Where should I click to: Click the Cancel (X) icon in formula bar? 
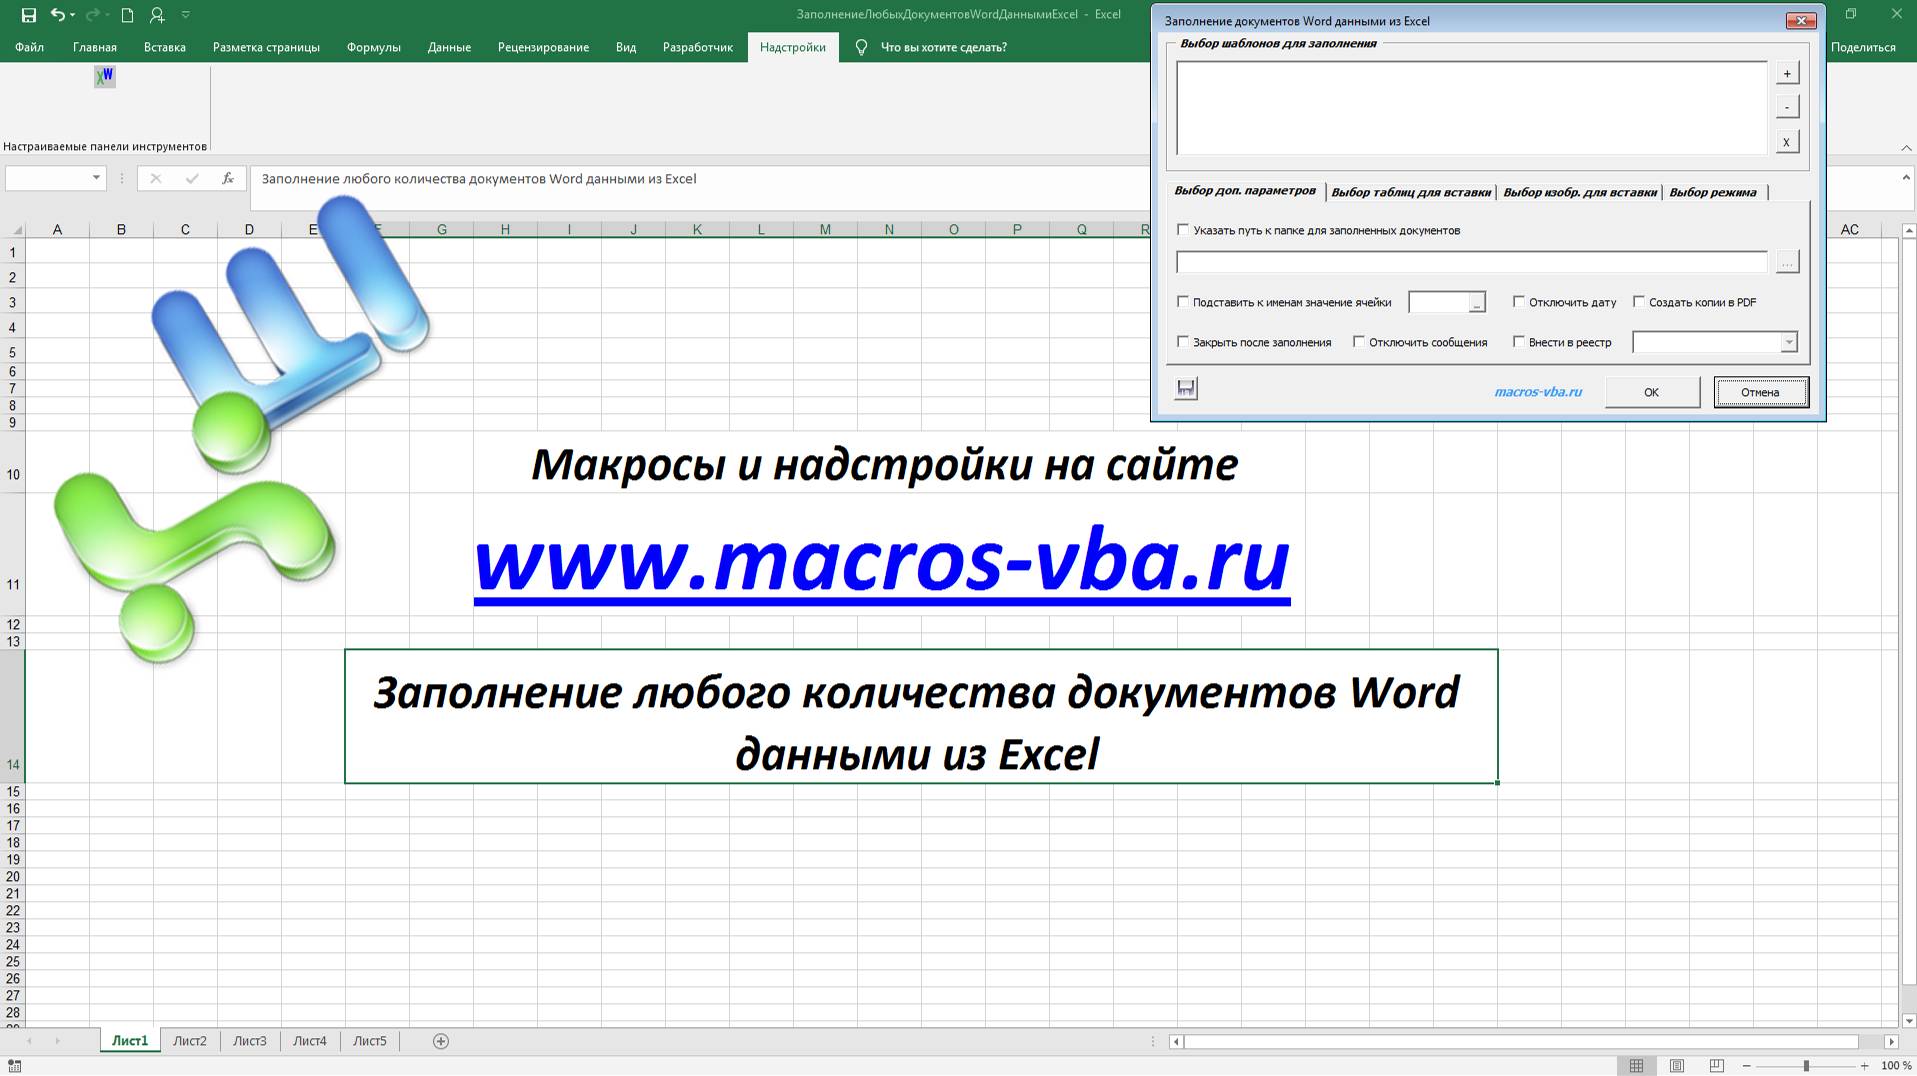pos(155,178)
